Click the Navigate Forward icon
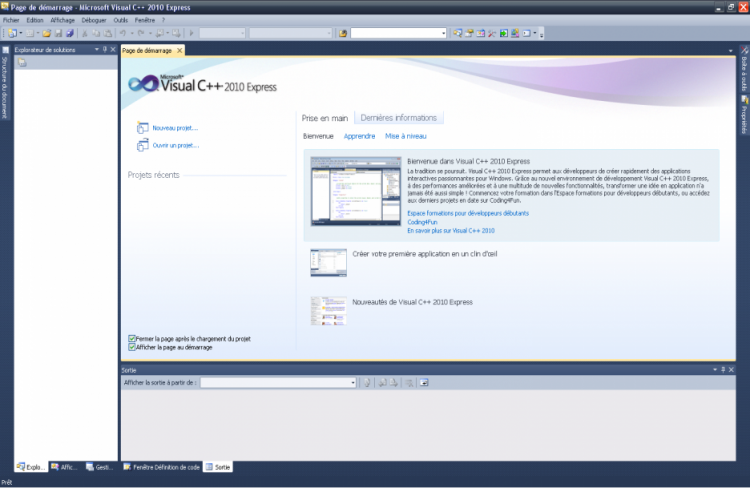The image size is (750, 488). [176, 33]
